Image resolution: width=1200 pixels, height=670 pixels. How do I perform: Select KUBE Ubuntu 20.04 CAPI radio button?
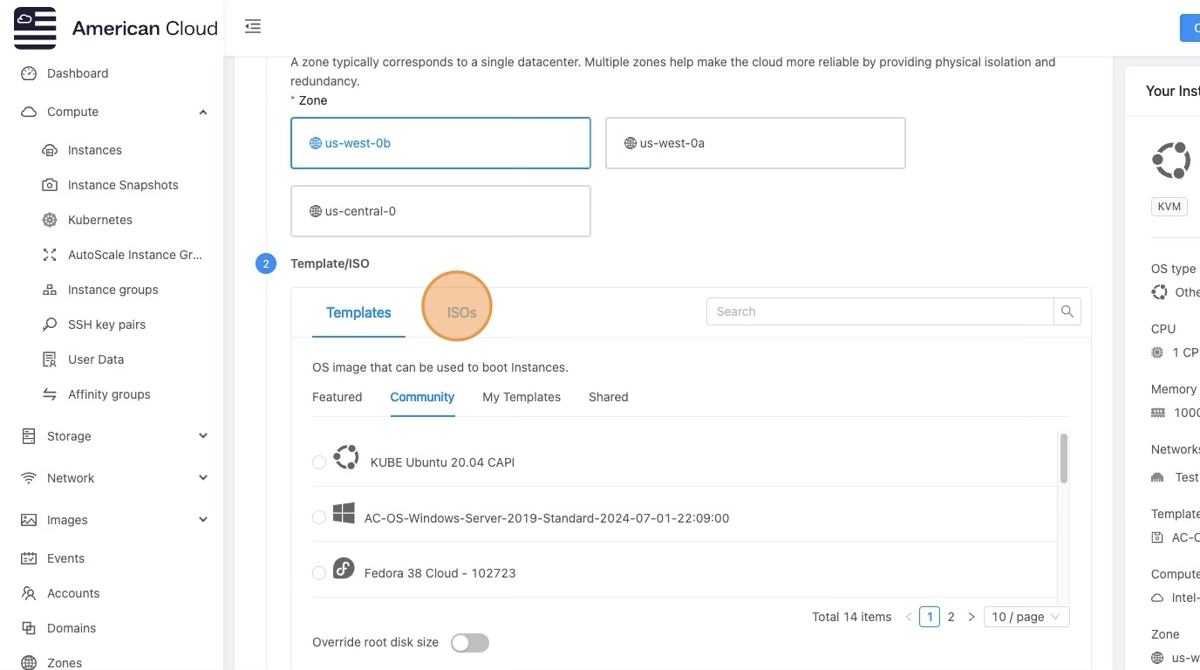[x=319, y=462]
